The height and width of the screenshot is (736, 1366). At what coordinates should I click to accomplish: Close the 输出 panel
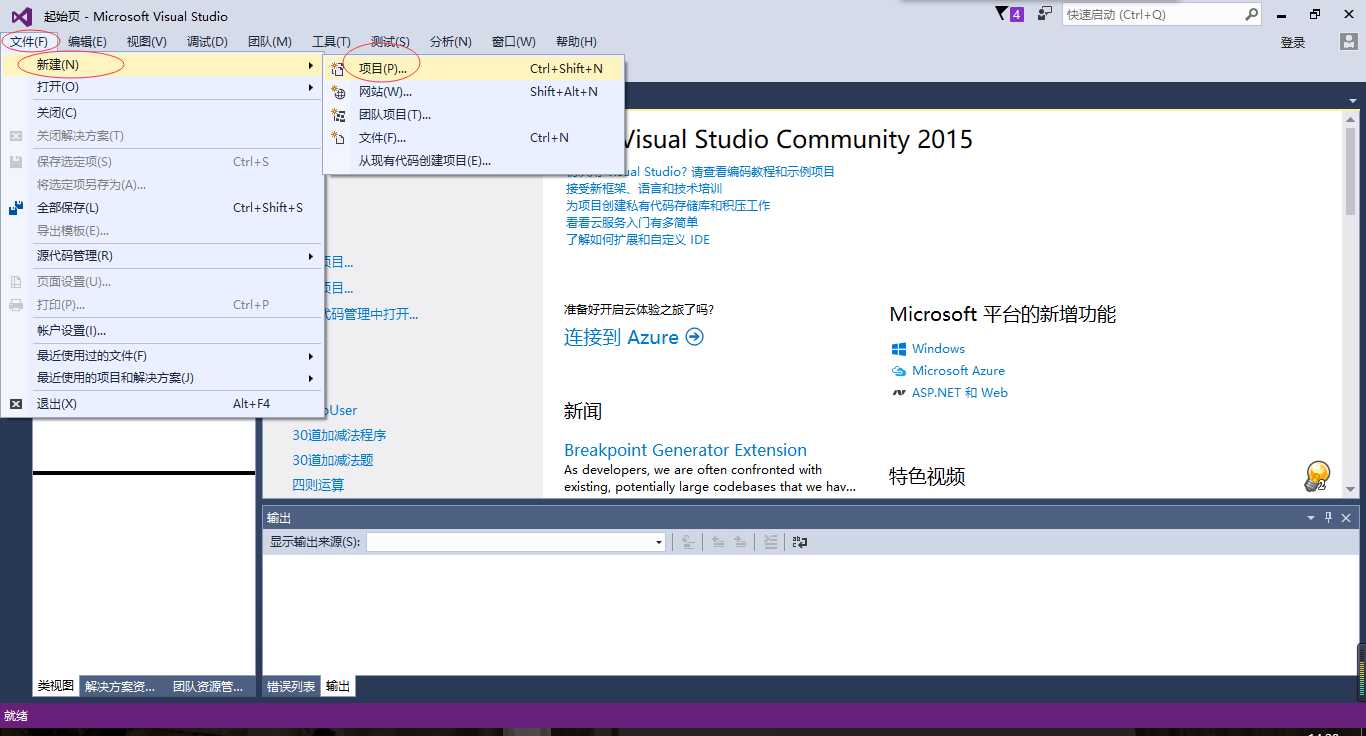[1346, 518]
